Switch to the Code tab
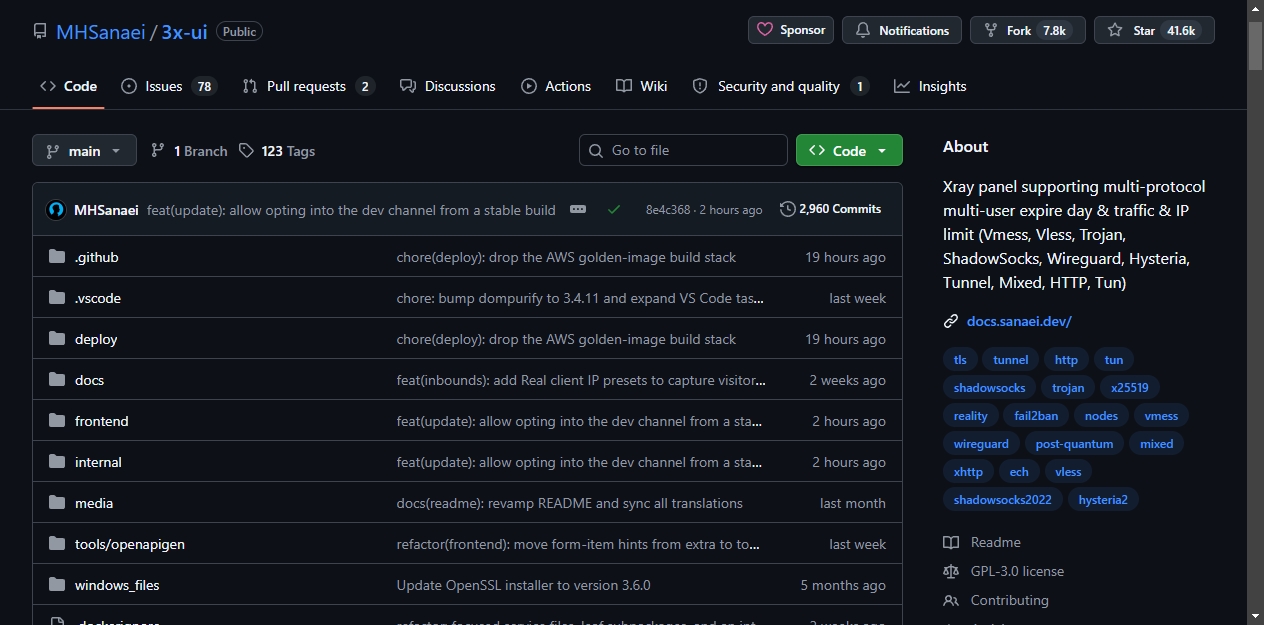This screenshot has height=625, width=1264. pos(68,86)
